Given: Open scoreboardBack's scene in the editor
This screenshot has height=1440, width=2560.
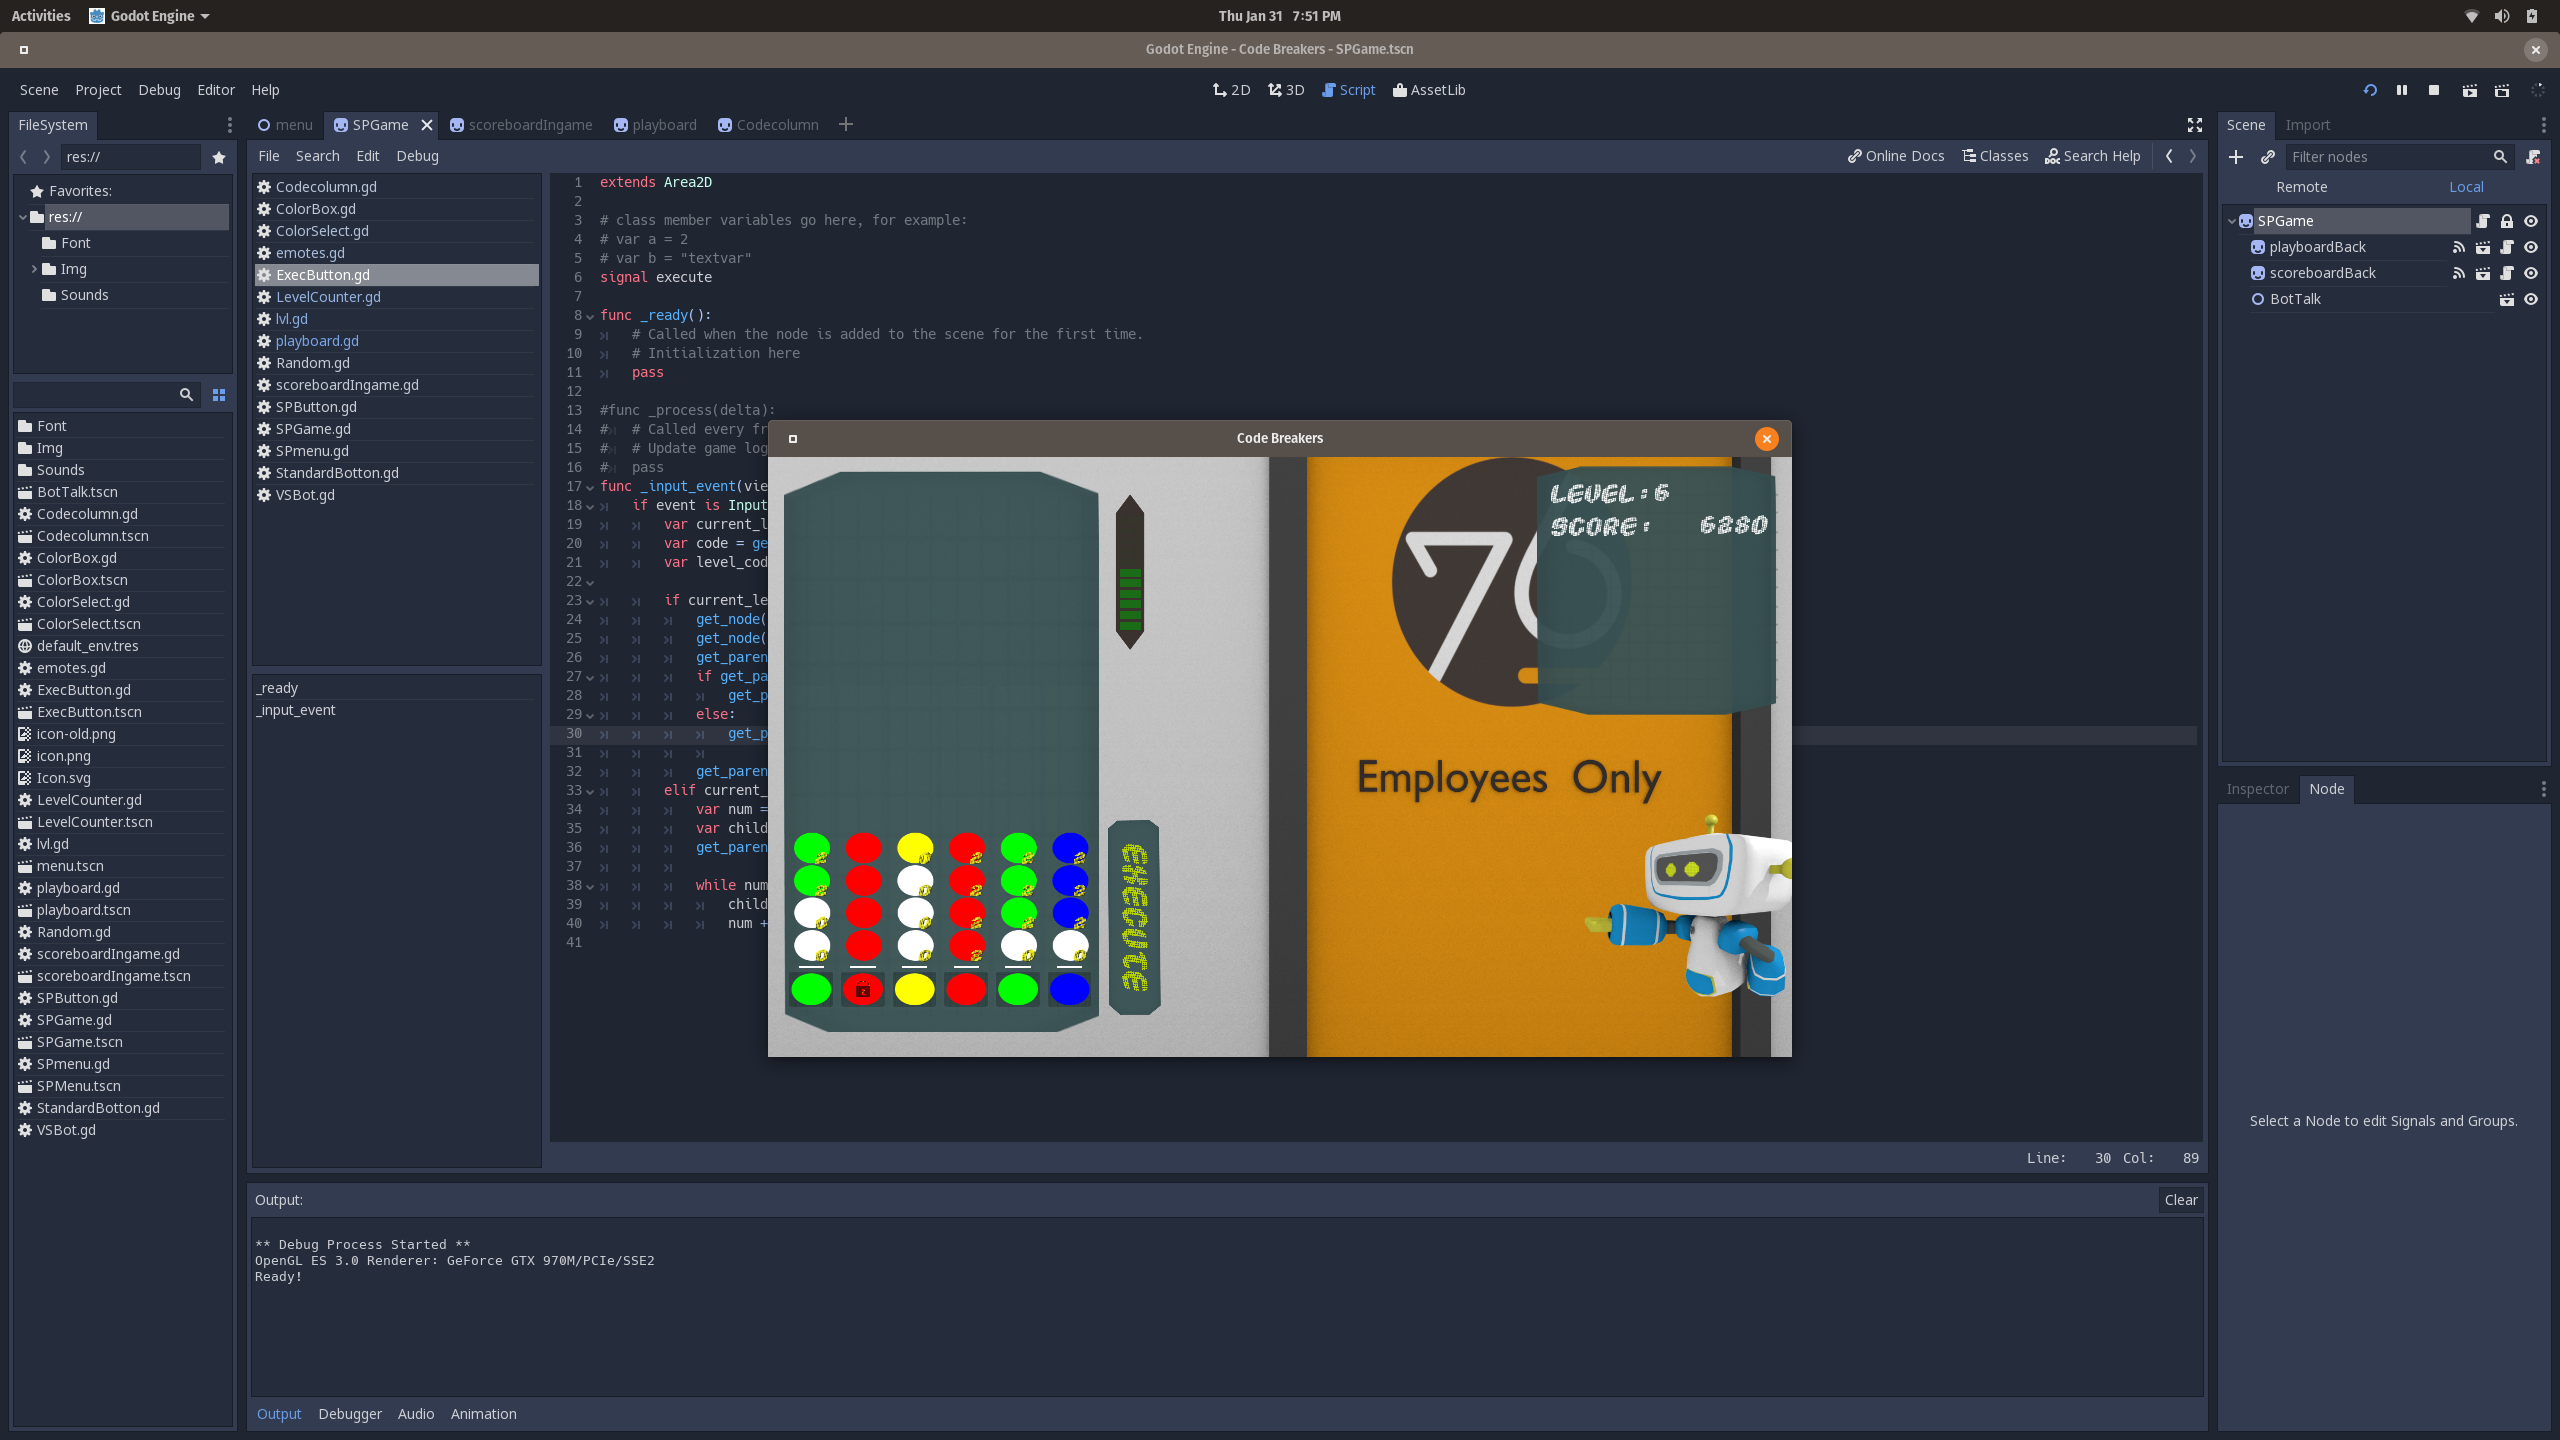Looking at the screenshot, I should [2483, 273].
